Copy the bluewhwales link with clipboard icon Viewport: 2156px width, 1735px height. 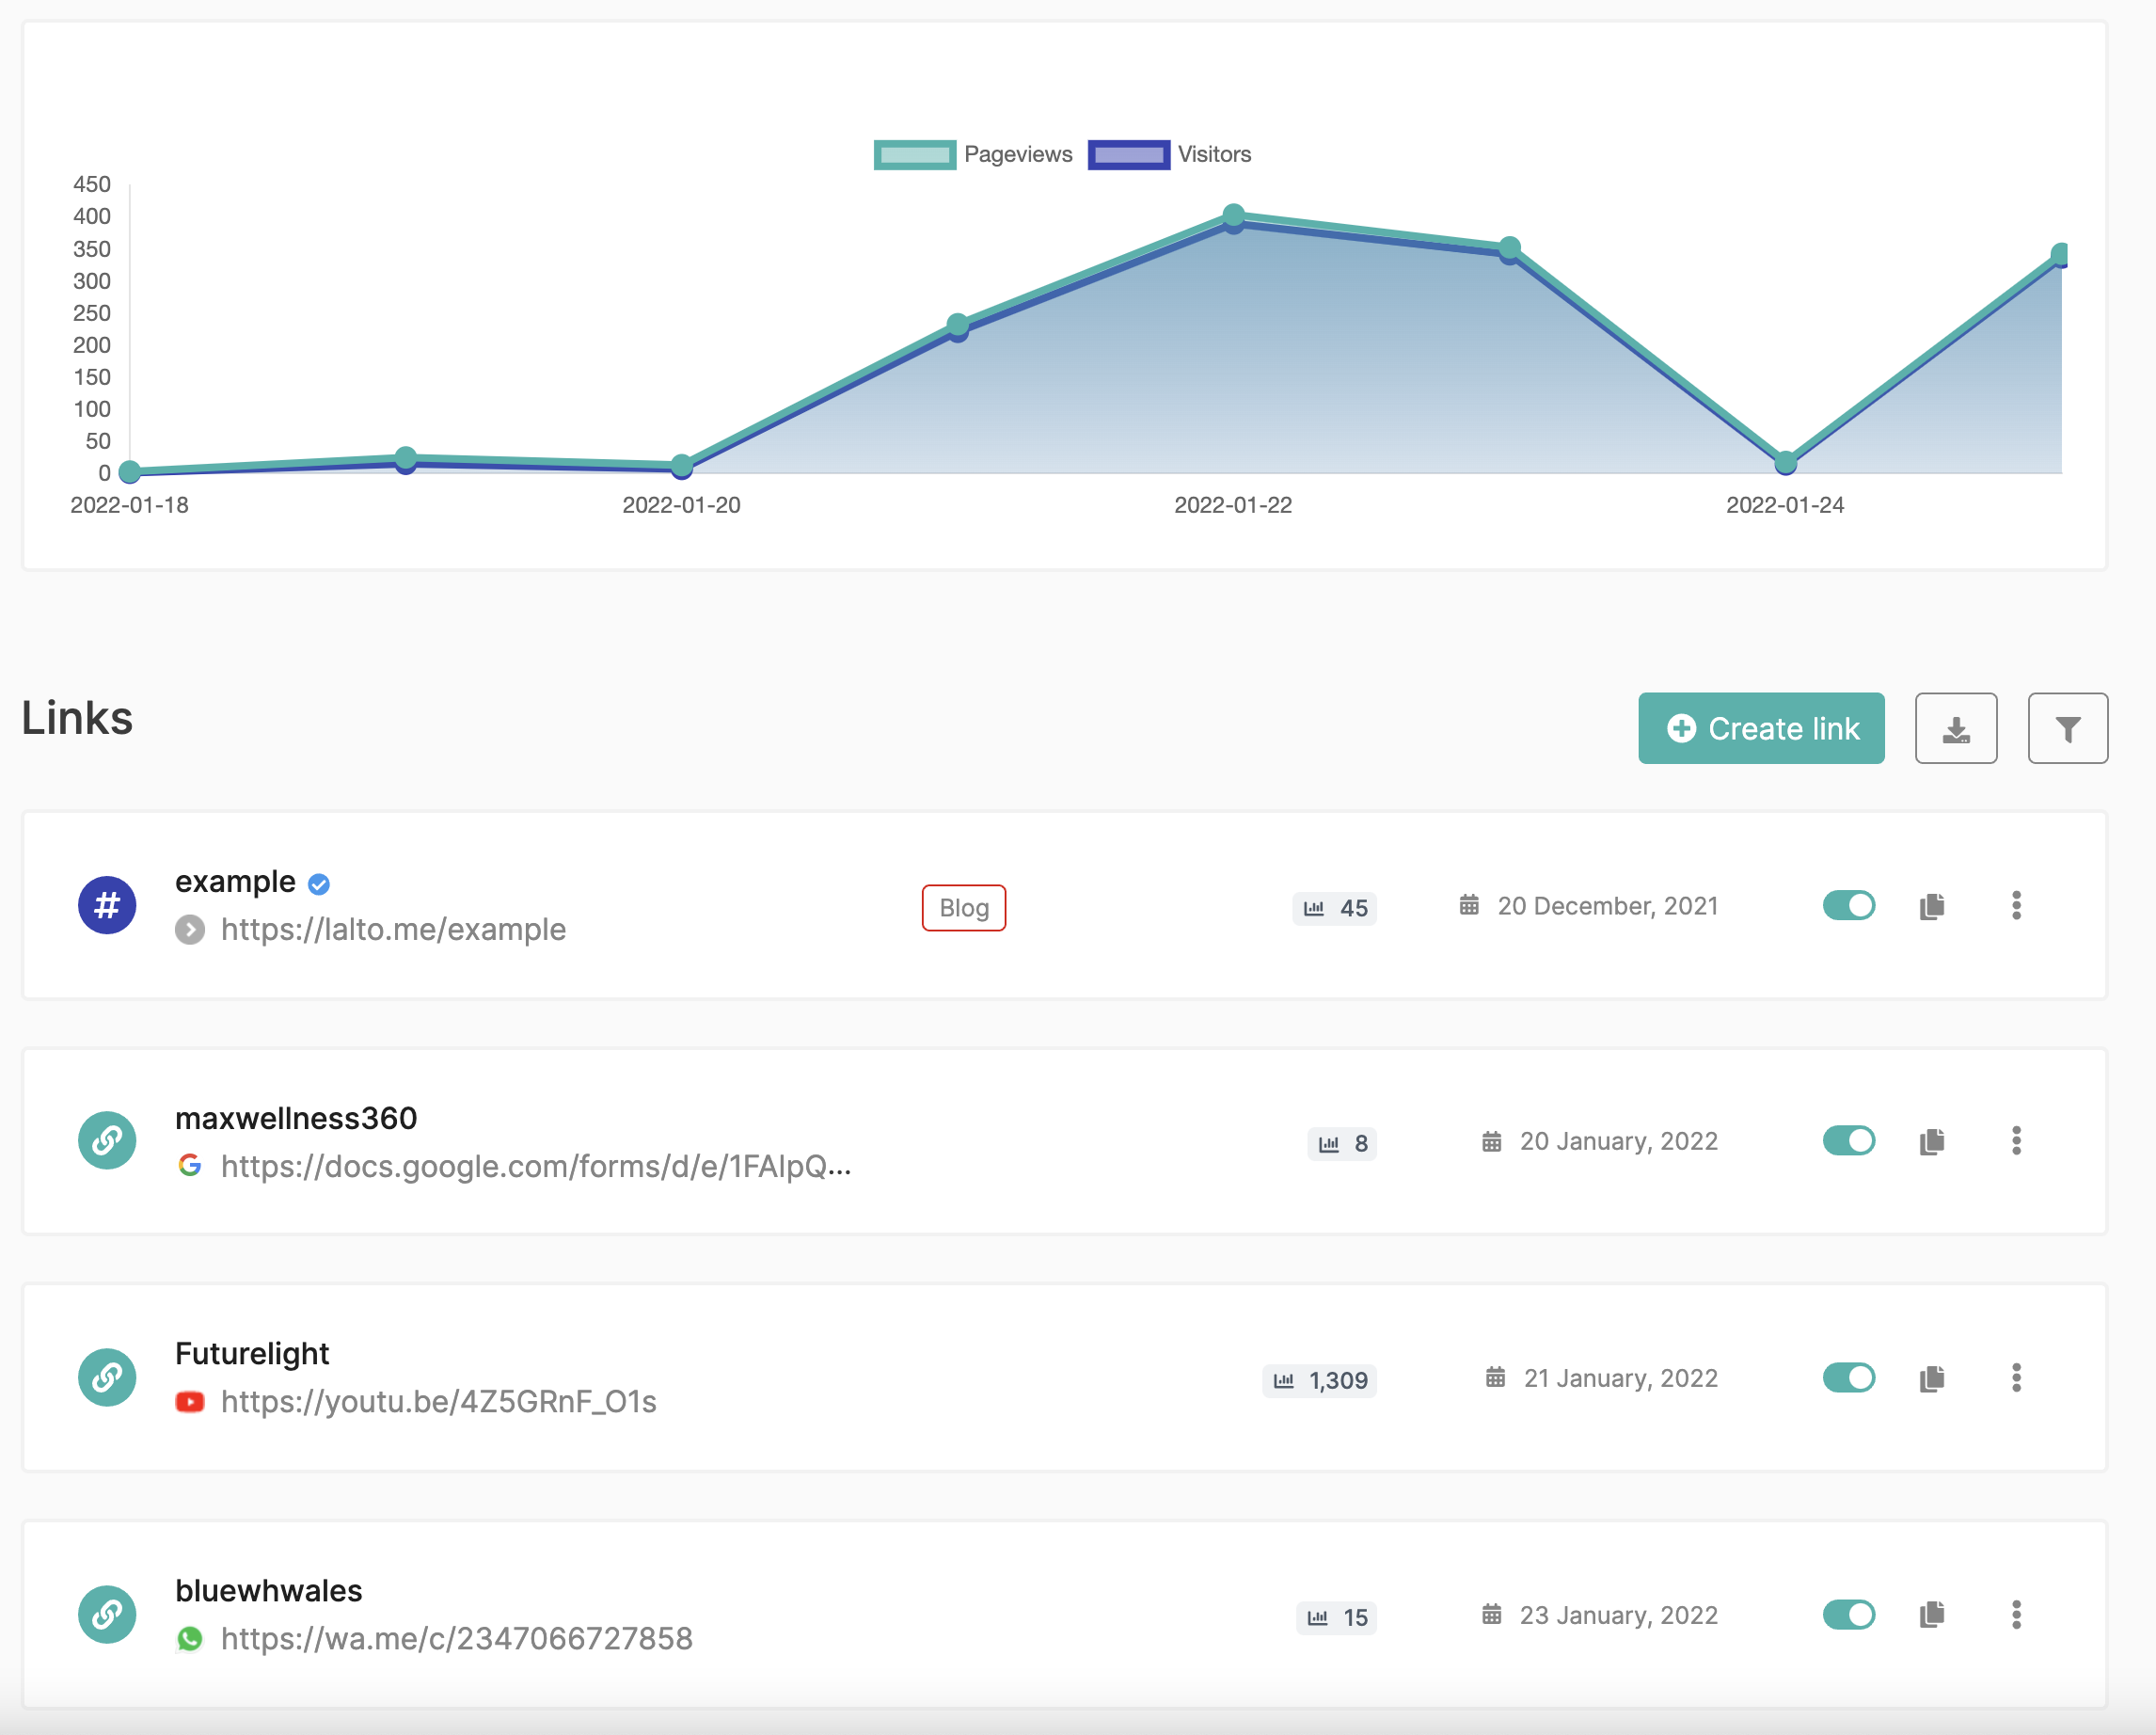point(1931,1614)
